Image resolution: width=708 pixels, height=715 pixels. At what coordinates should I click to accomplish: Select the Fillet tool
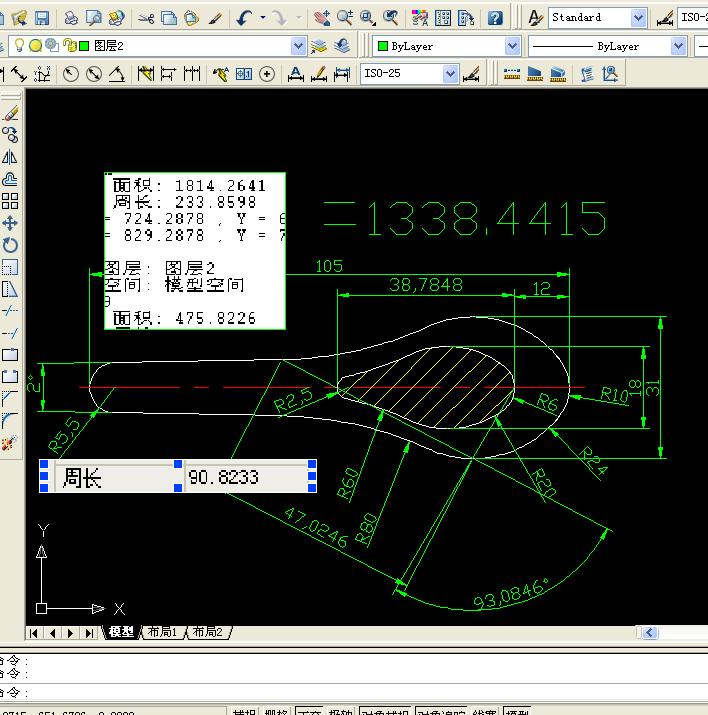[x=10, y=420]
